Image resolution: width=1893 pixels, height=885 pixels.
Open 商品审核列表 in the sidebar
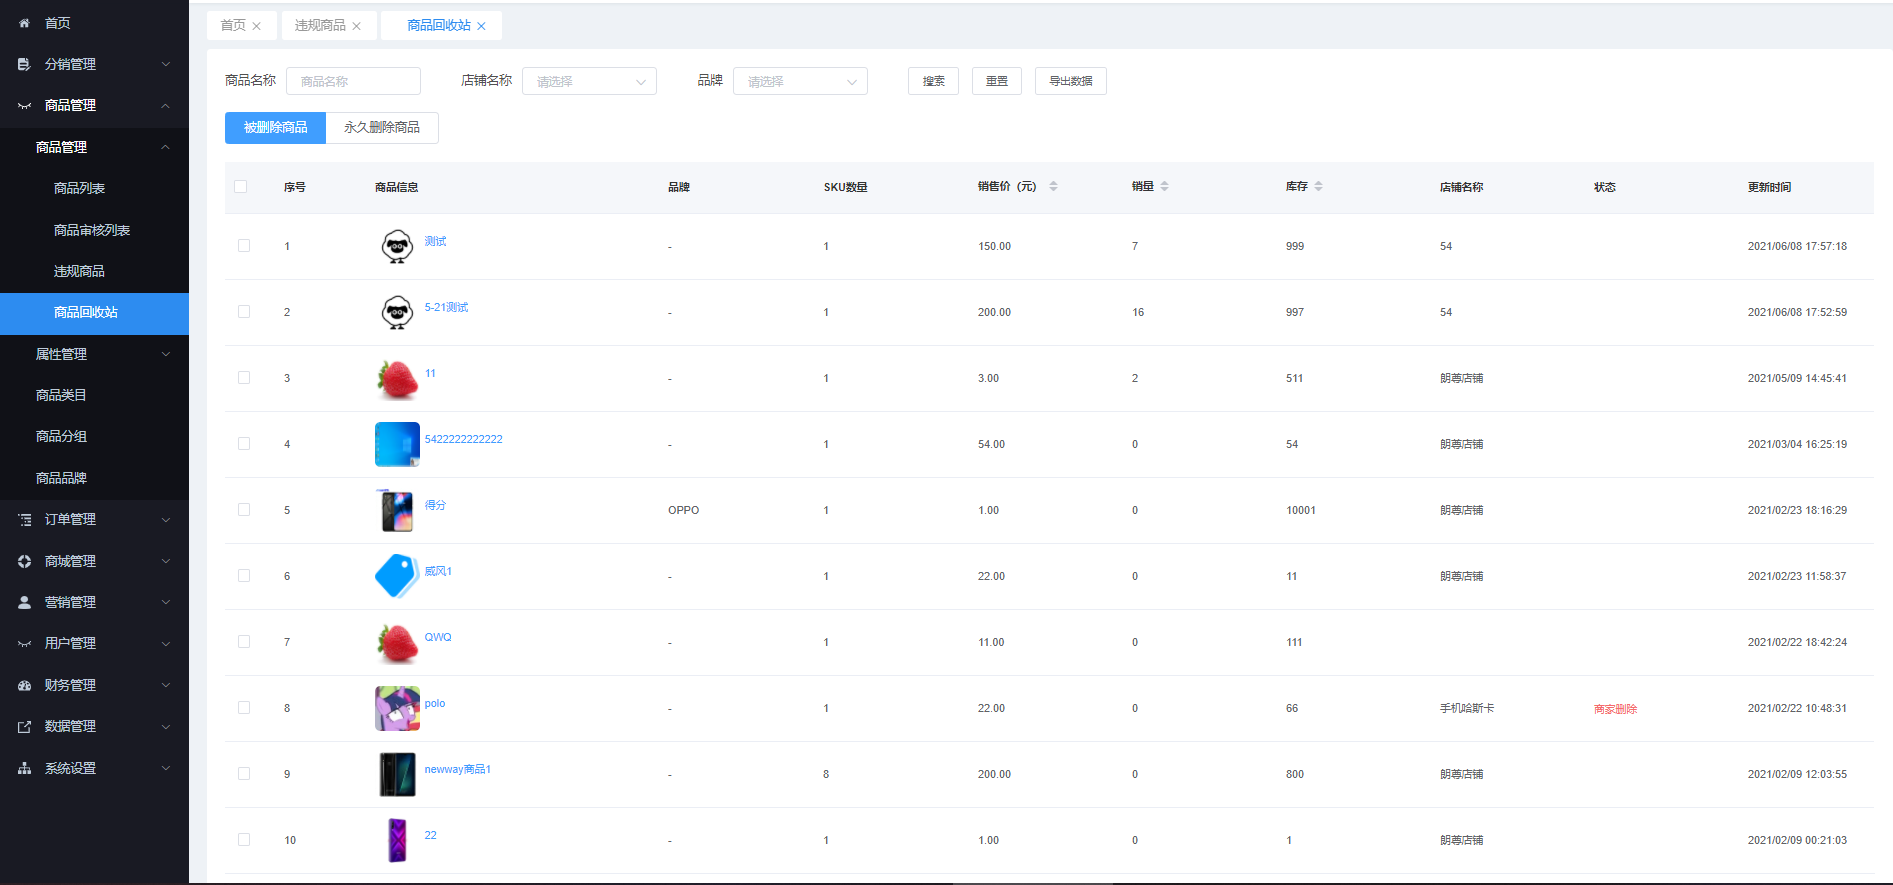[92, 230]
